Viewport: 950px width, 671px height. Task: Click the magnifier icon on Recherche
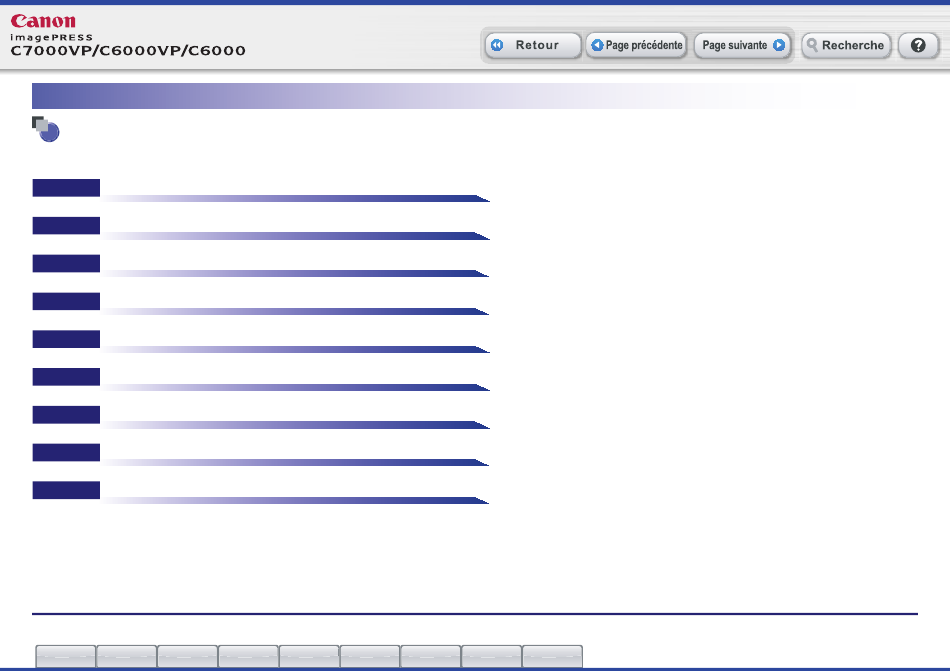(x=812, y=45)
